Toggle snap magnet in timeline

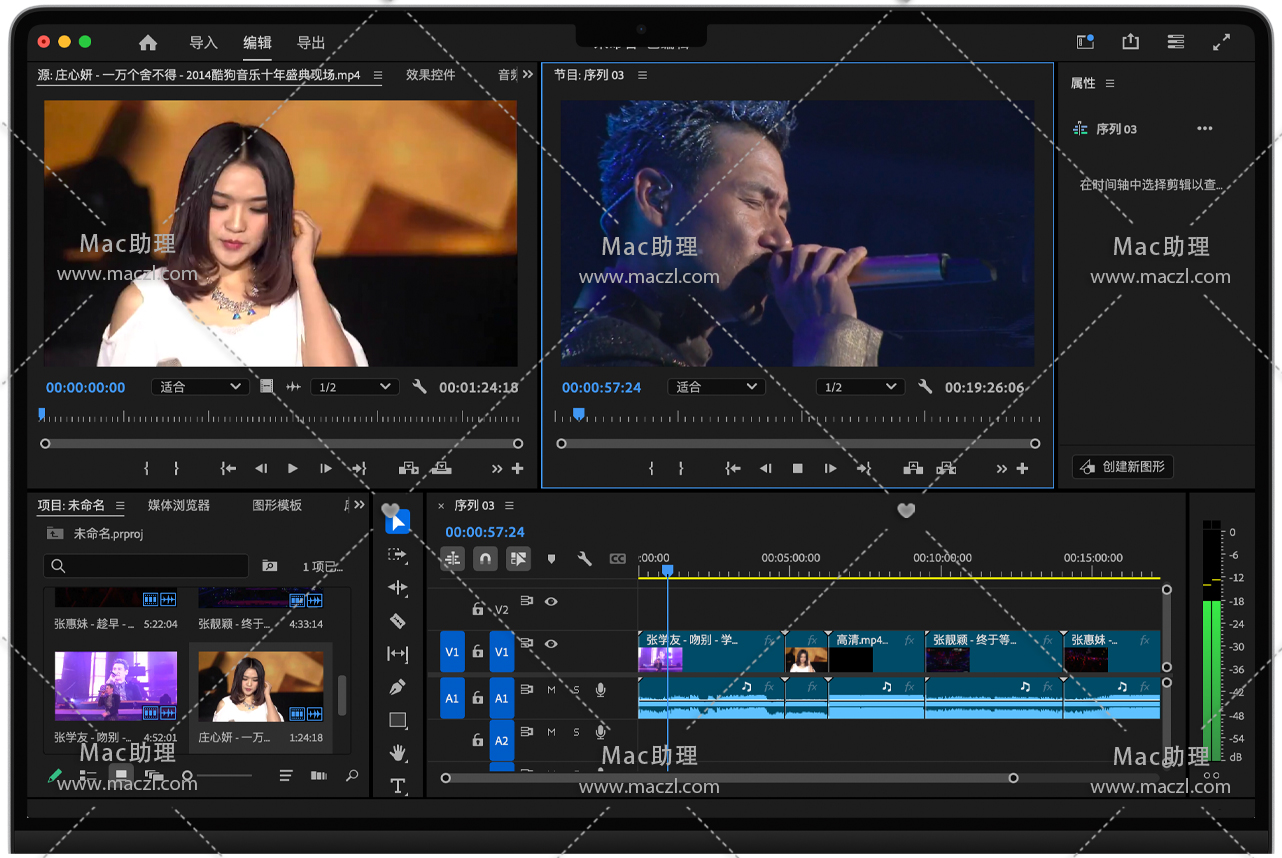(485, 559)
